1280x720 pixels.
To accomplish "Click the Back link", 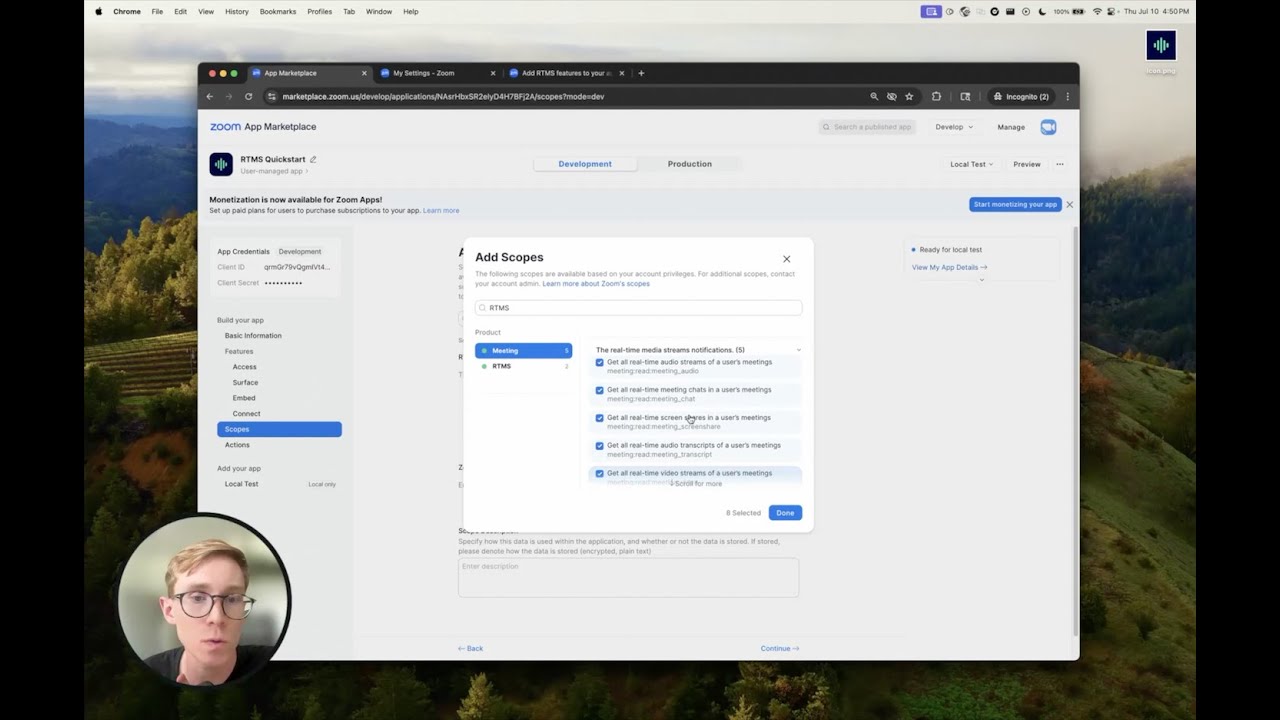I will (x=470, y=649).
